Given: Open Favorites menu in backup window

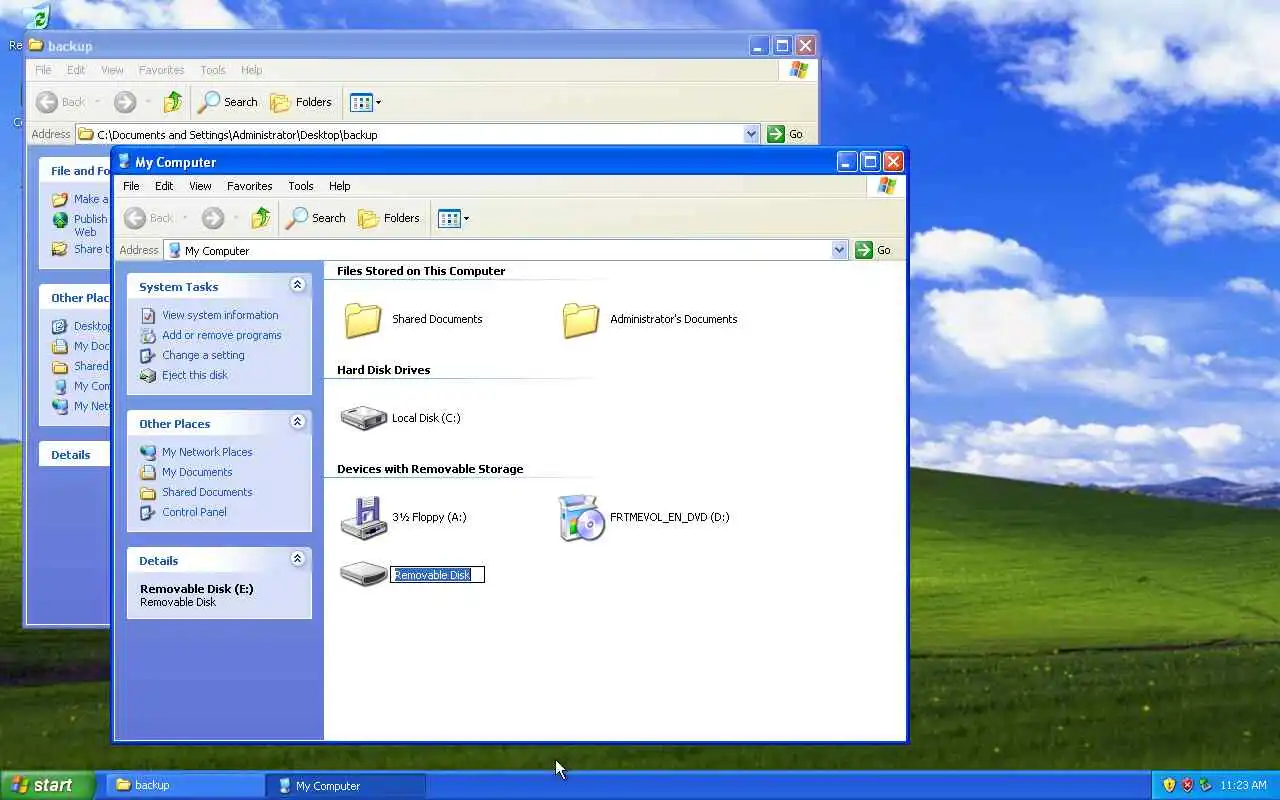Looking at the screenshot, I should pyautogui.click(x=161, y=70).
